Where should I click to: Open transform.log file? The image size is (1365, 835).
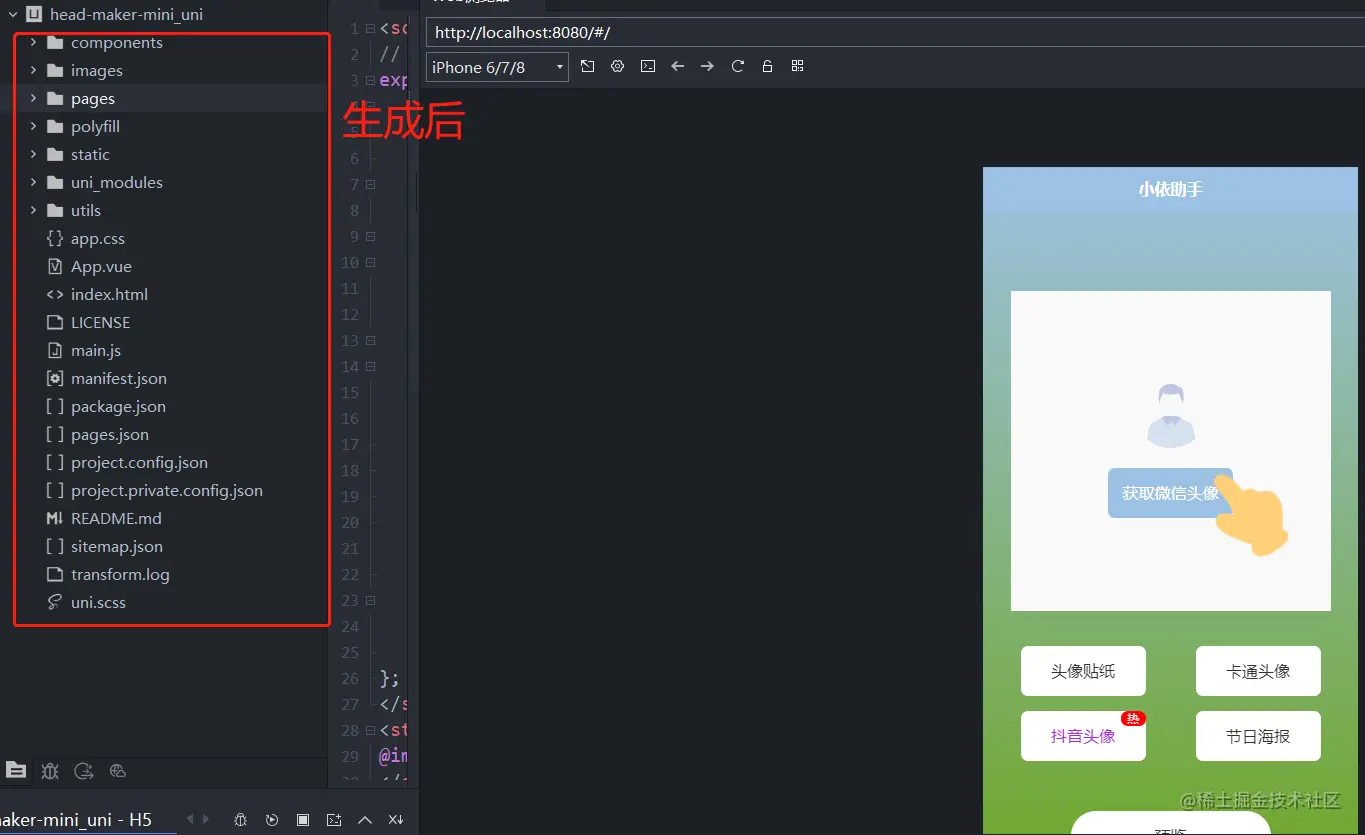click(120, 575)
